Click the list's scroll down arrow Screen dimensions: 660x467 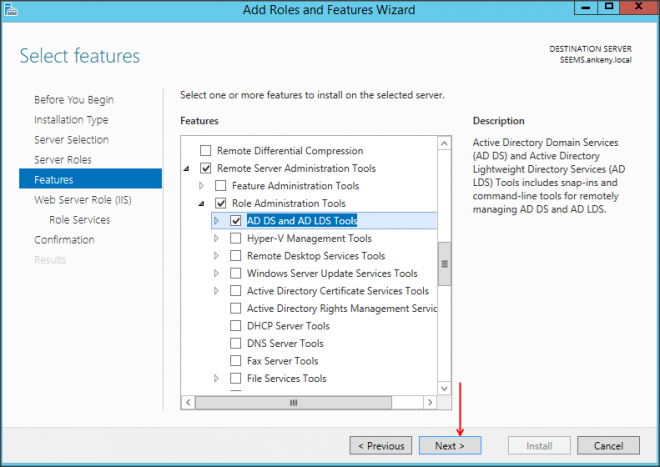pyautogui.click(x=444, y=387)
